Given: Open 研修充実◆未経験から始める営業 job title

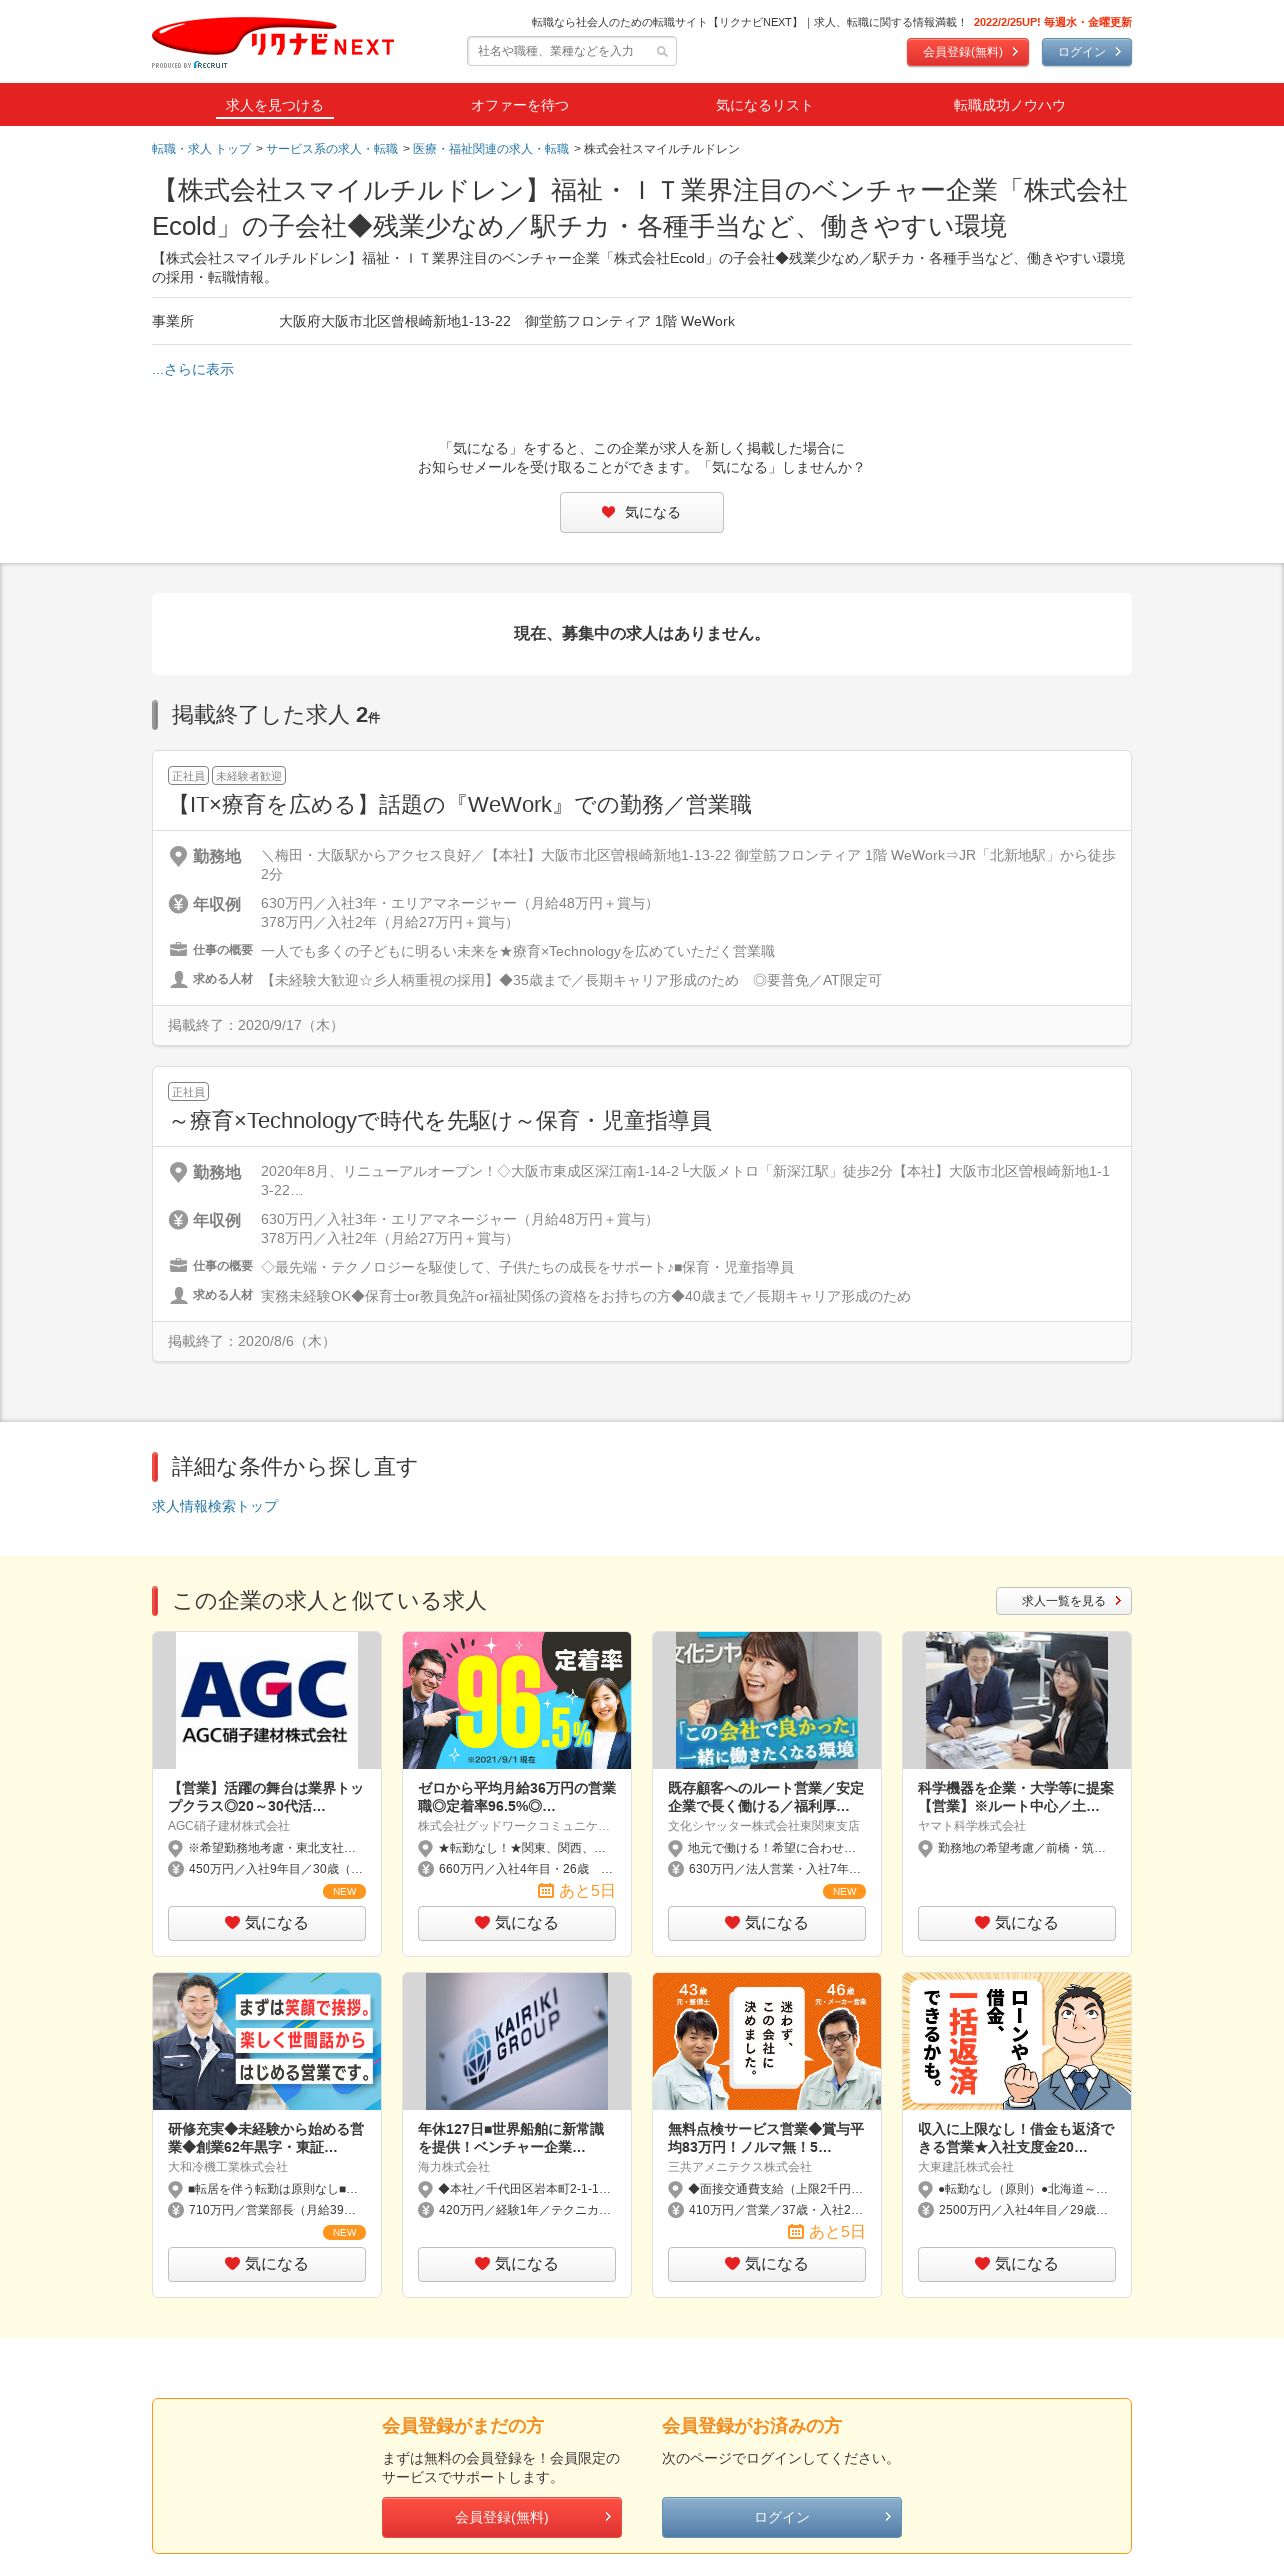Looking at the screenshot, I should click(x=266, y=2138).
